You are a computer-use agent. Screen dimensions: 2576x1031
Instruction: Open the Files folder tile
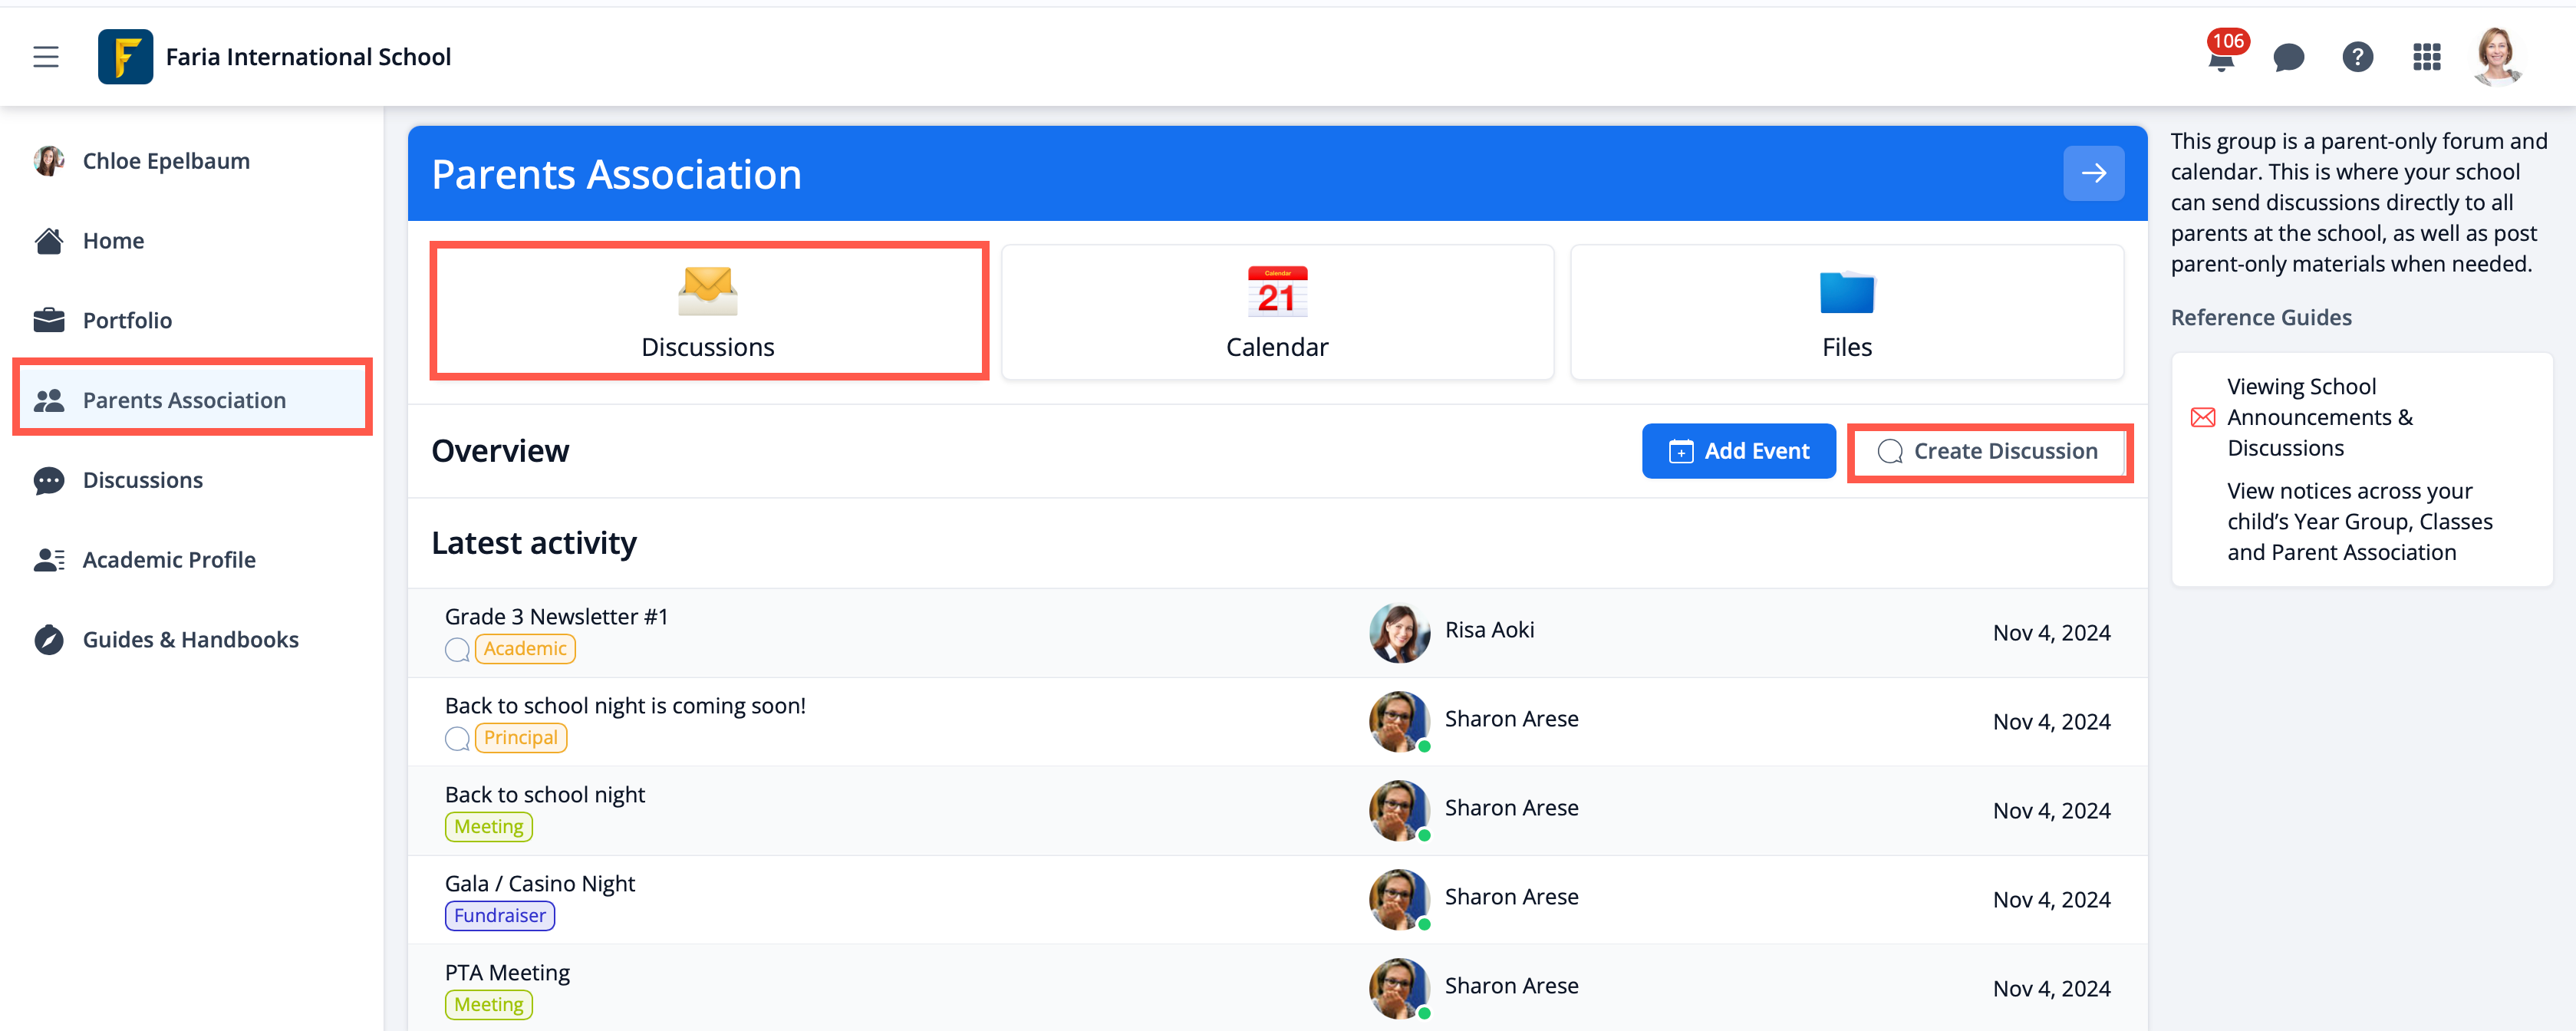tap(1846, 311)
